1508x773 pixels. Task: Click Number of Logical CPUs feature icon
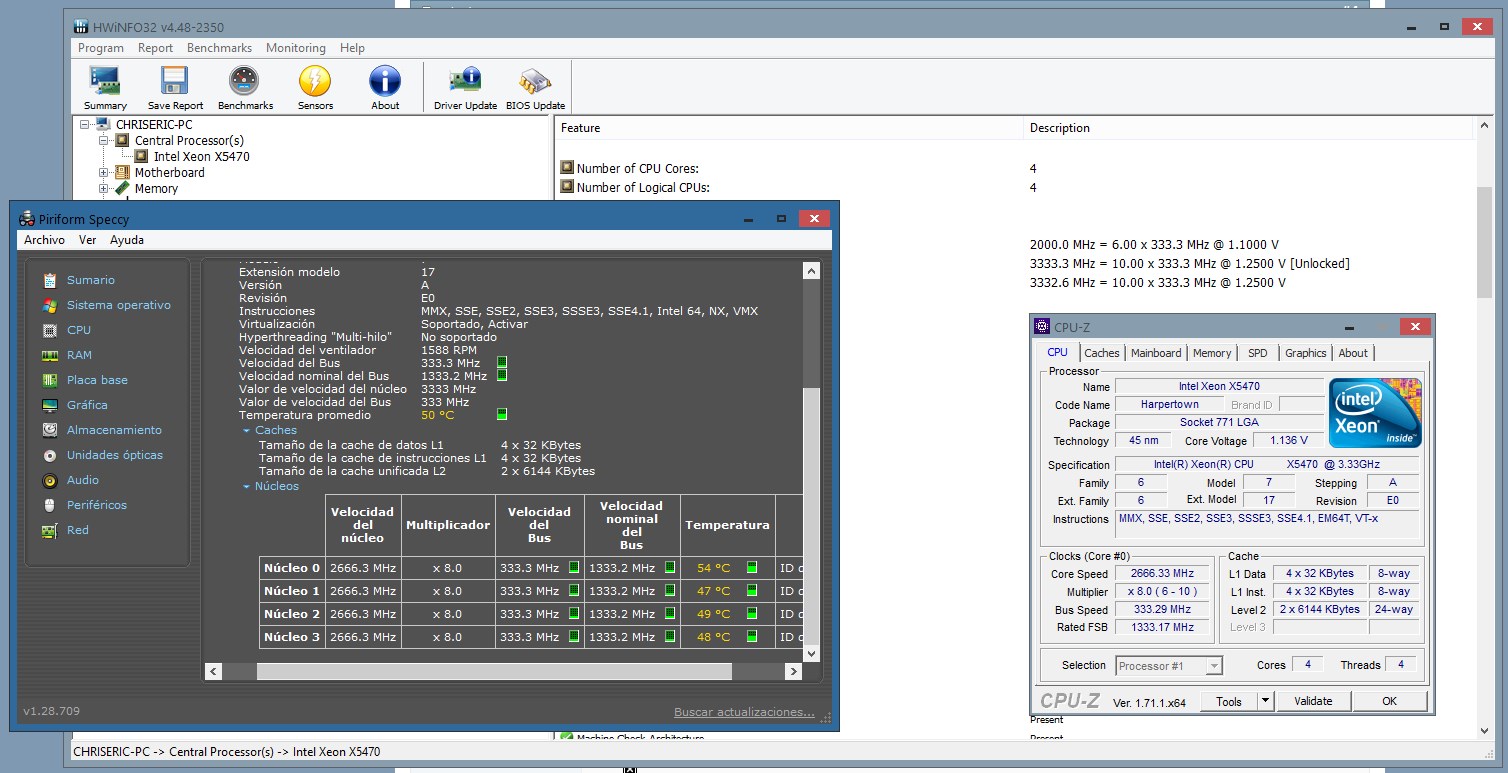point(567,187)
